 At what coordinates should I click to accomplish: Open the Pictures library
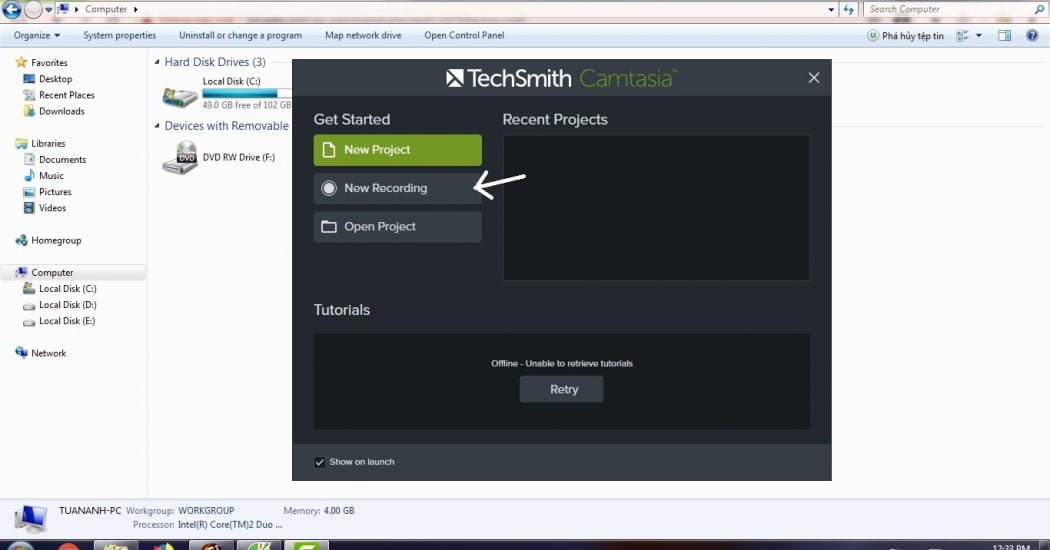pos(55,192)
